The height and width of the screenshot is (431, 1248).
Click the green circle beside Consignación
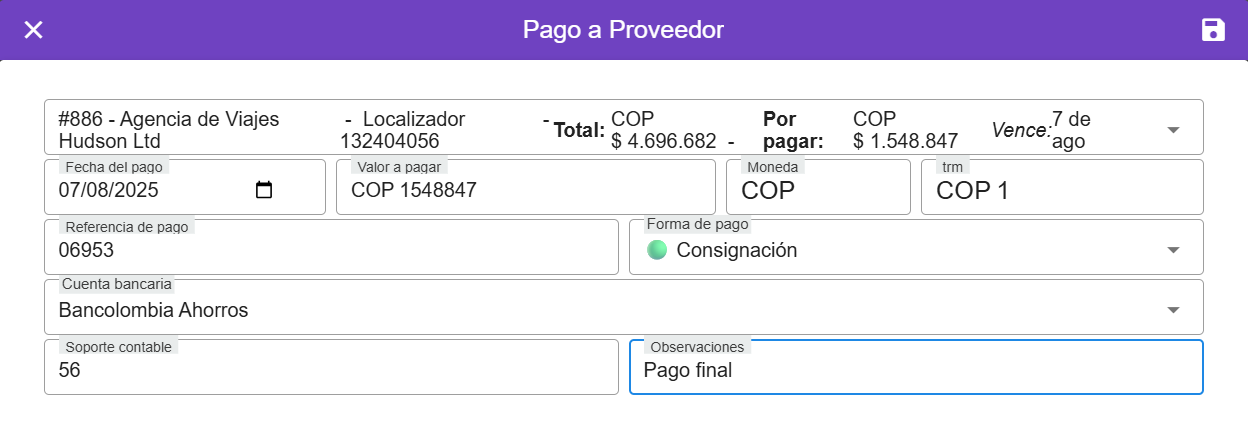click(657, 250)
